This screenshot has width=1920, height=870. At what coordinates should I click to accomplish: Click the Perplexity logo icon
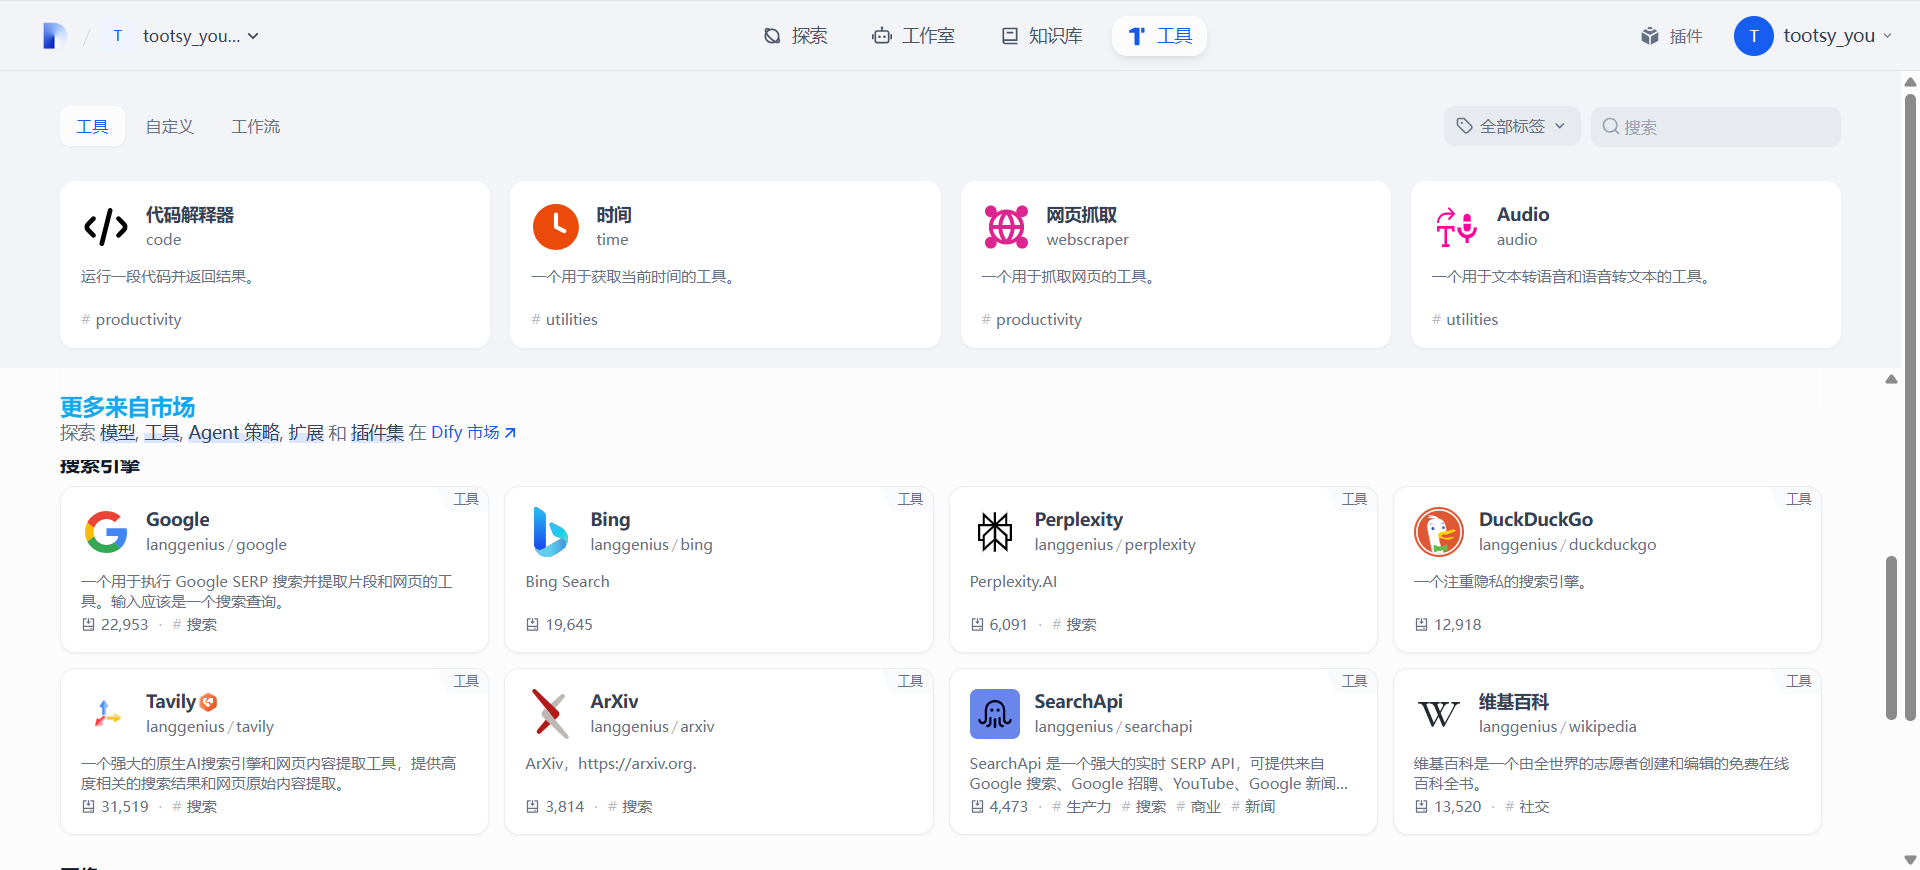tap(994, 532)
